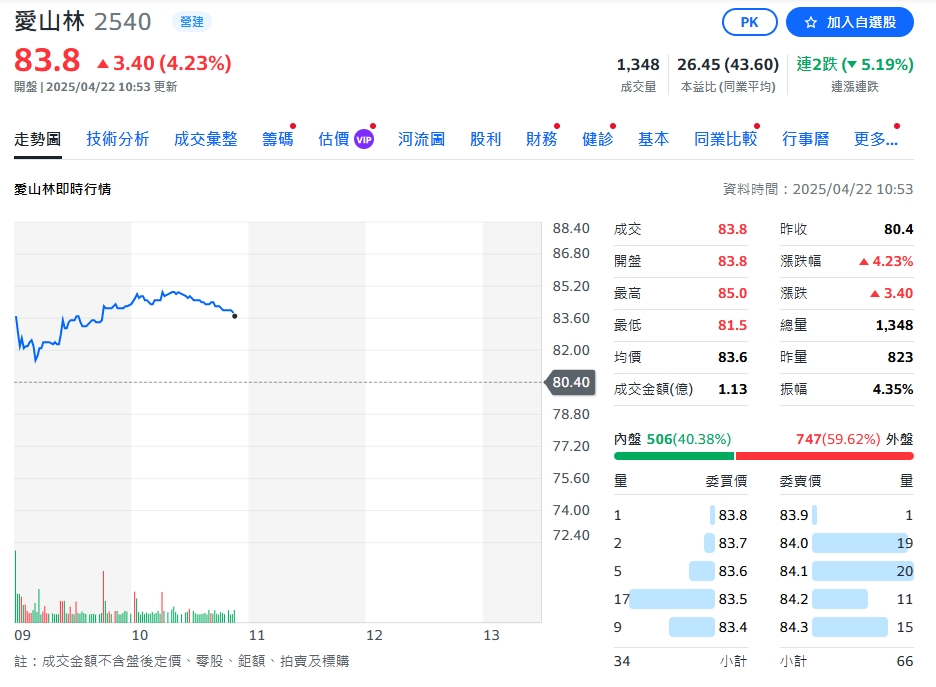Click the 80.40 previous close price marker

tap(570, 382)
